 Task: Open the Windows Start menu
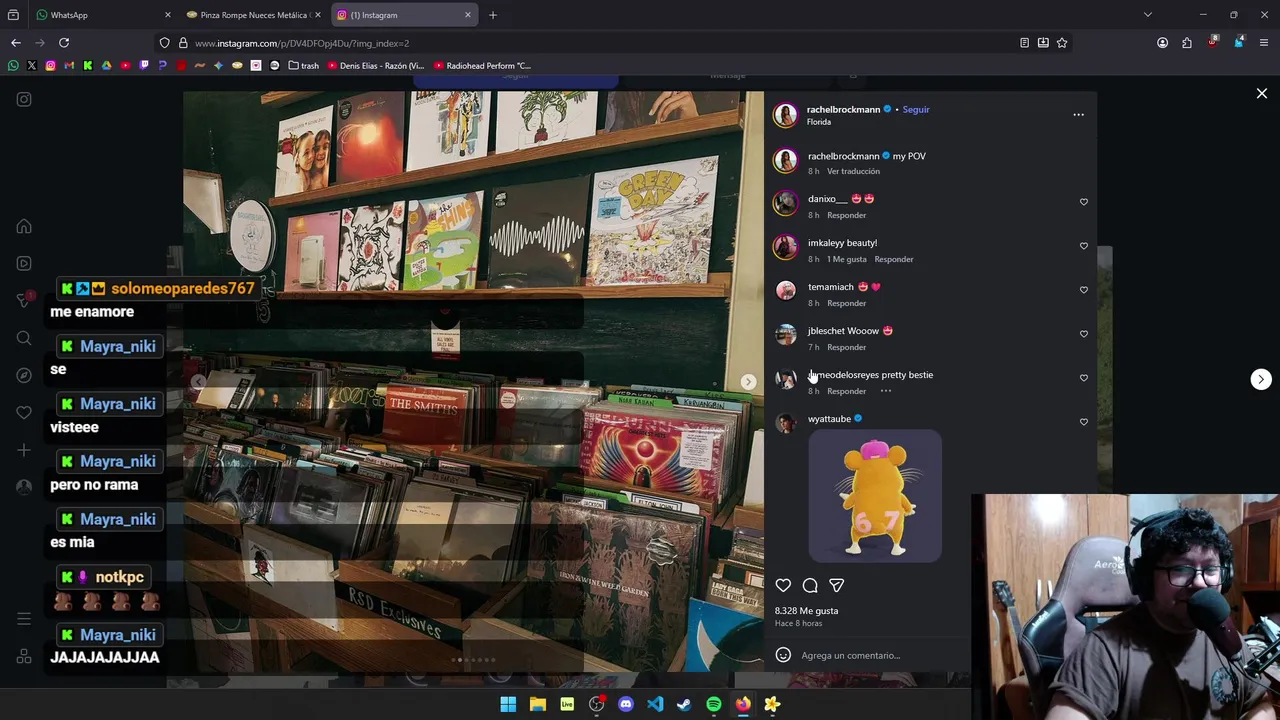click(508, 704)
